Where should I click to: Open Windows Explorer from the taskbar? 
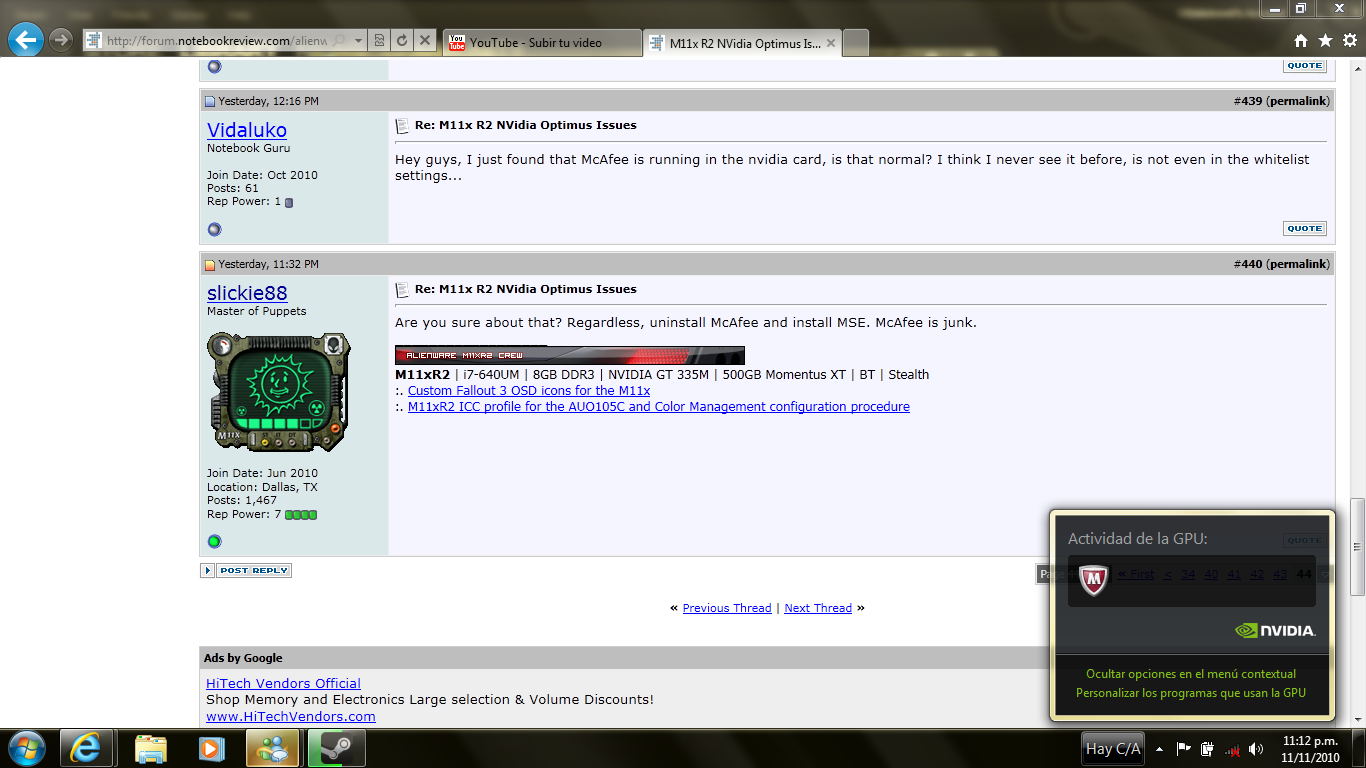pyautogui.click(x=151, y=748)
